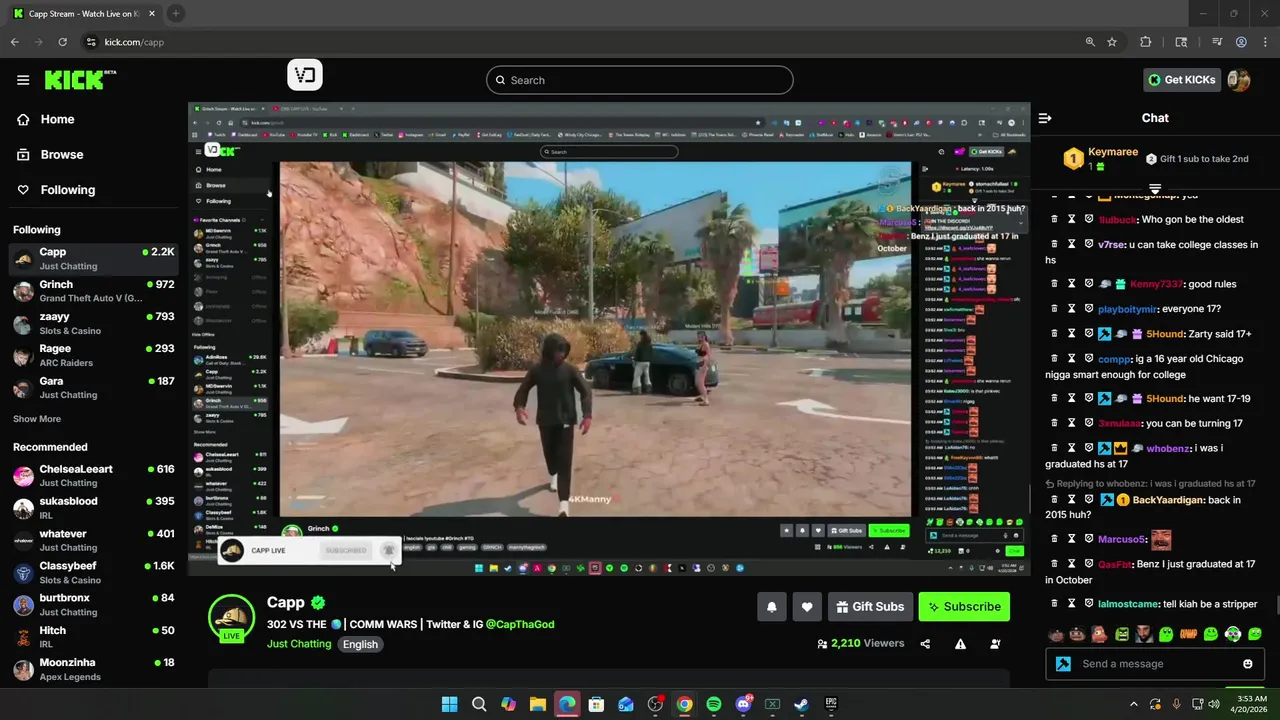Reload the page with the refresh icon
This screenshot has height=720, width=1280.
click(62, 42)
